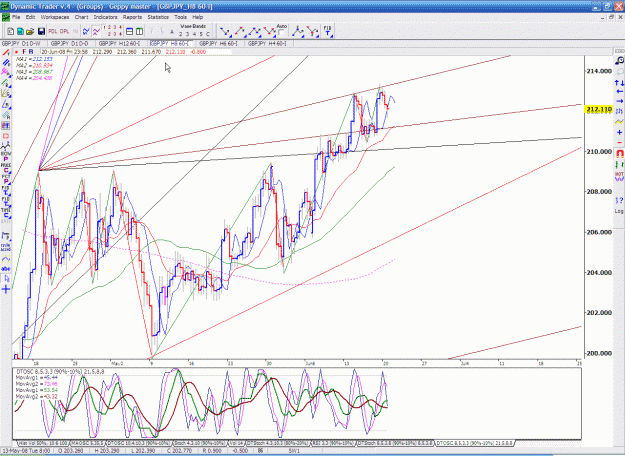Click the EOW P tool in left sidebar
This screenshot has width=625, height=456.
tap(6, 156)
